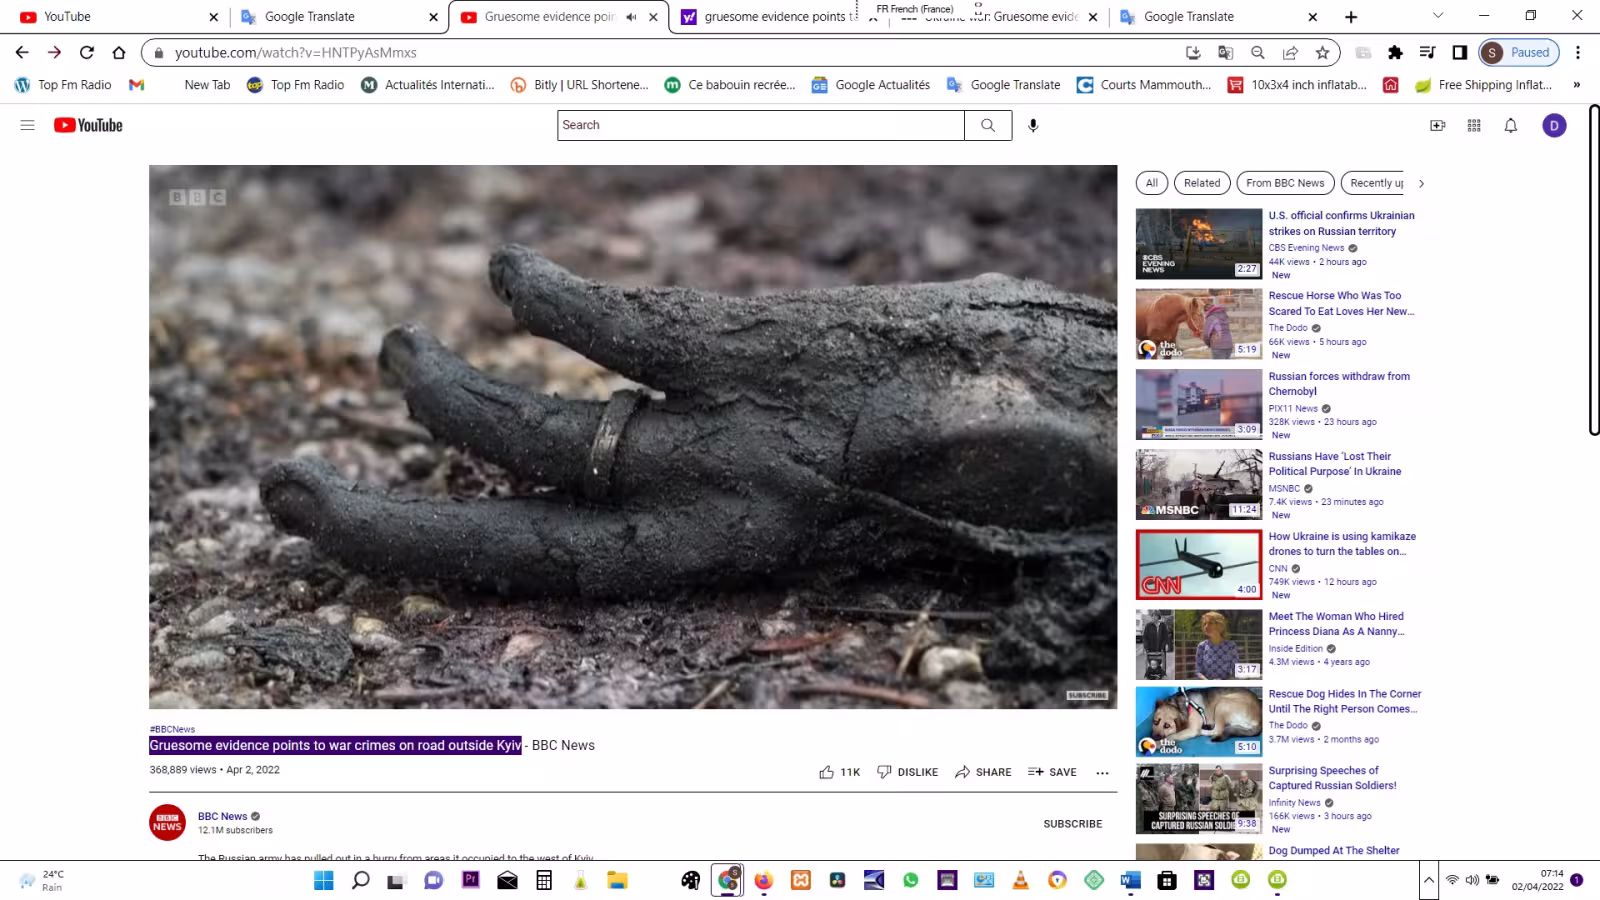Open the Chrome three-dot menu

coord(1578,52)
